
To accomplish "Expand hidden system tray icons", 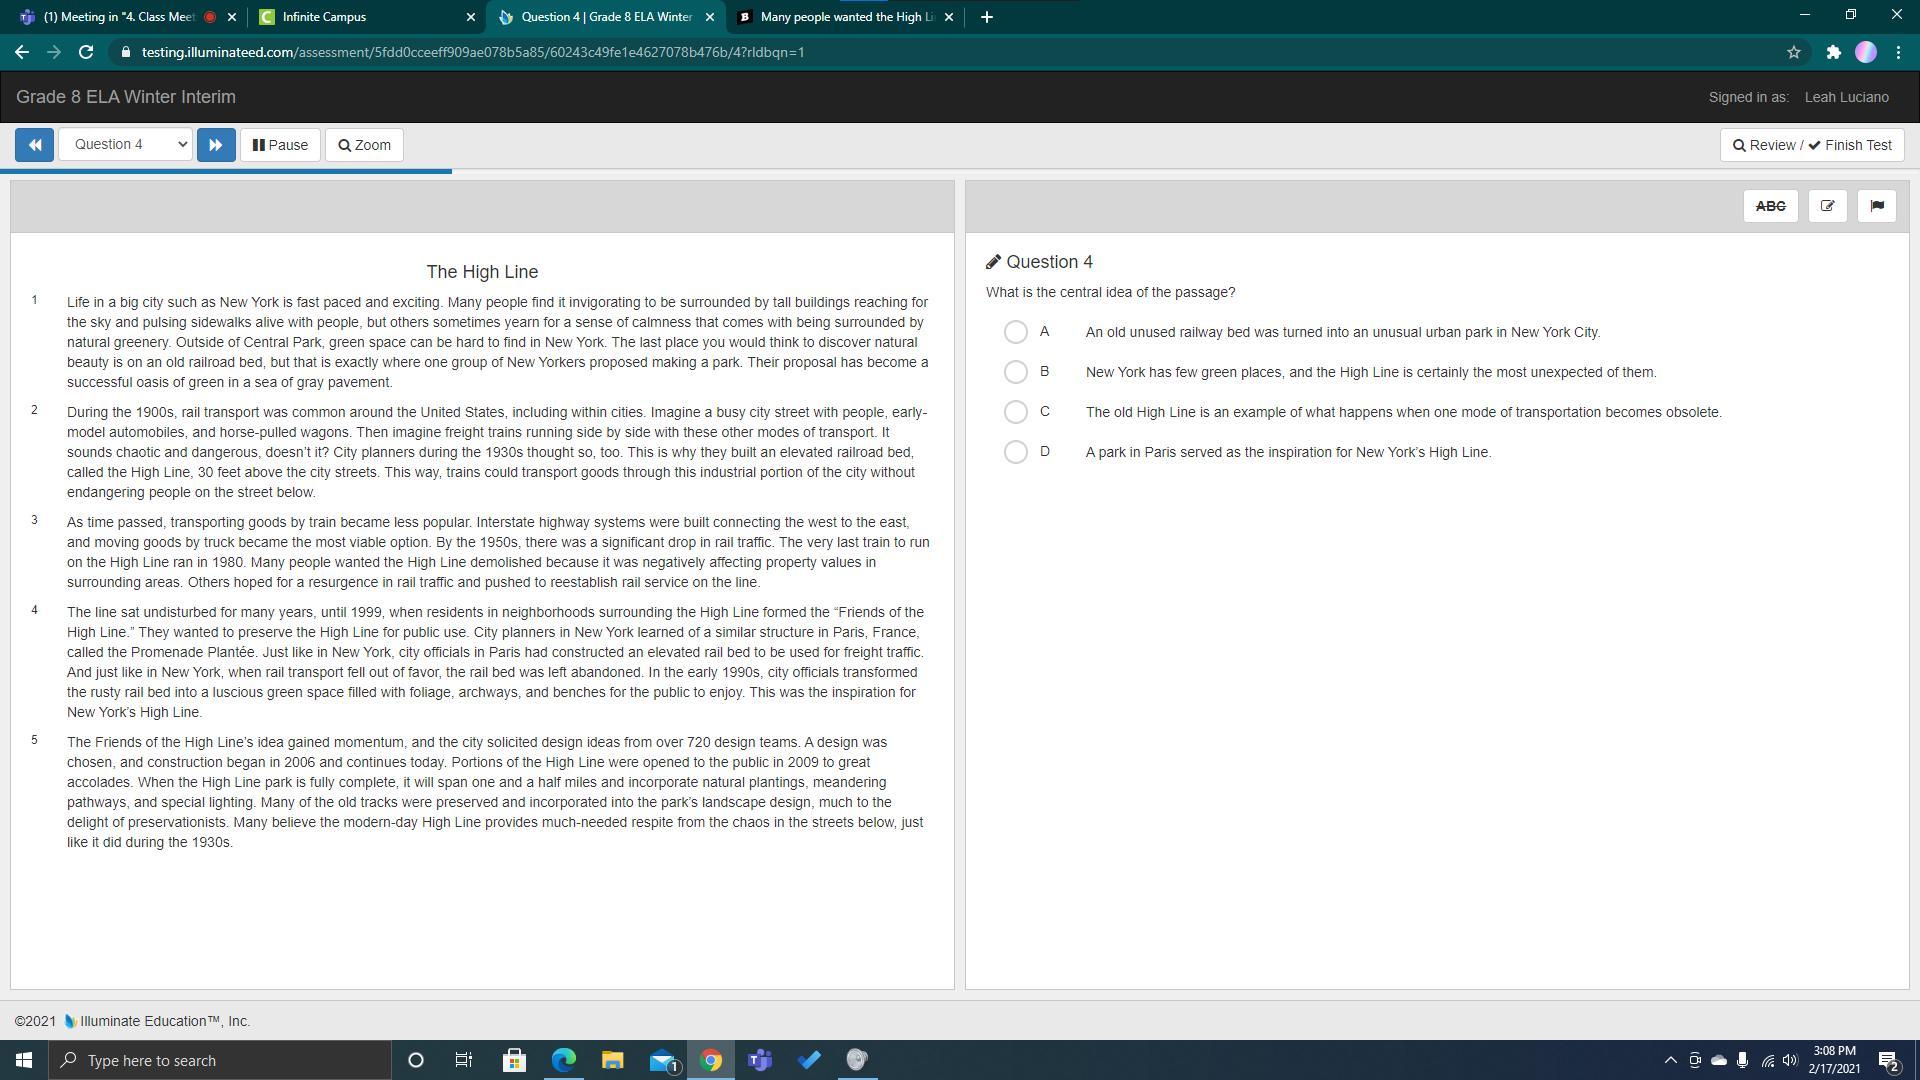I will pos(1669,1060).
